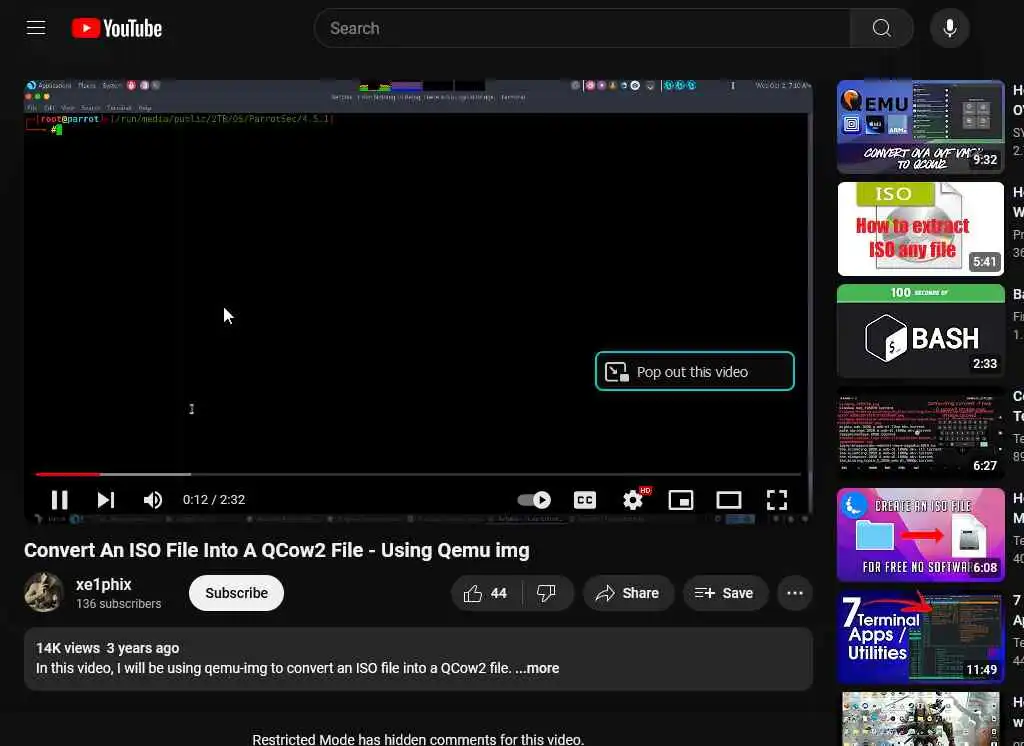Click 'Pop out this video' button
Image resolution: width=1024 pixels, height=746 pixels.
click(x=695, y=371)
